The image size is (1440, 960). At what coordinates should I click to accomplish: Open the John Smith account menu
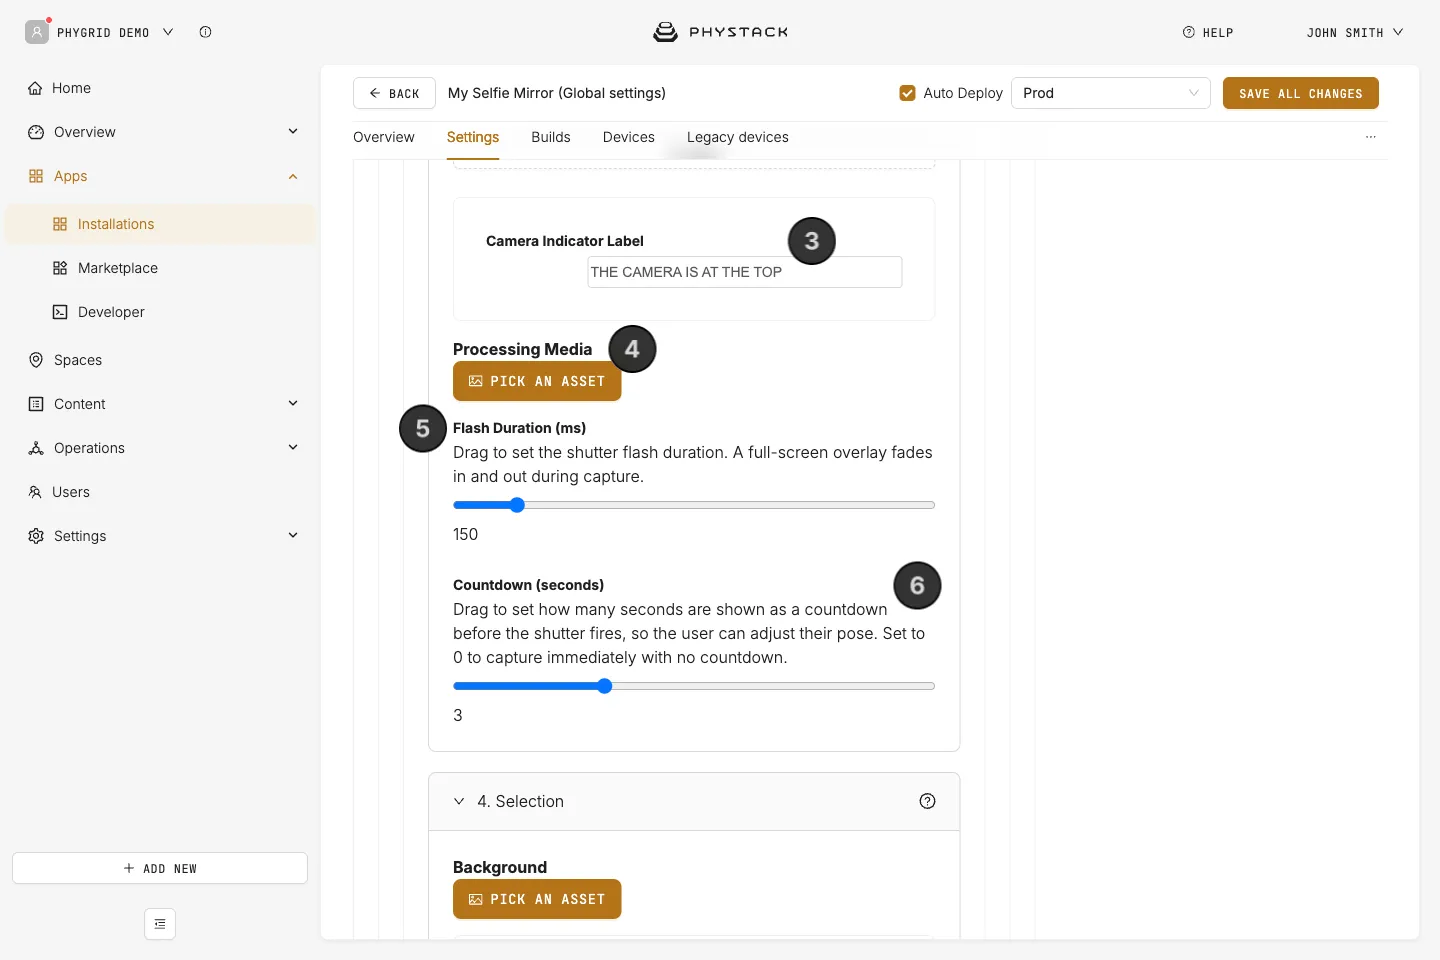(x=1355, y=32)
